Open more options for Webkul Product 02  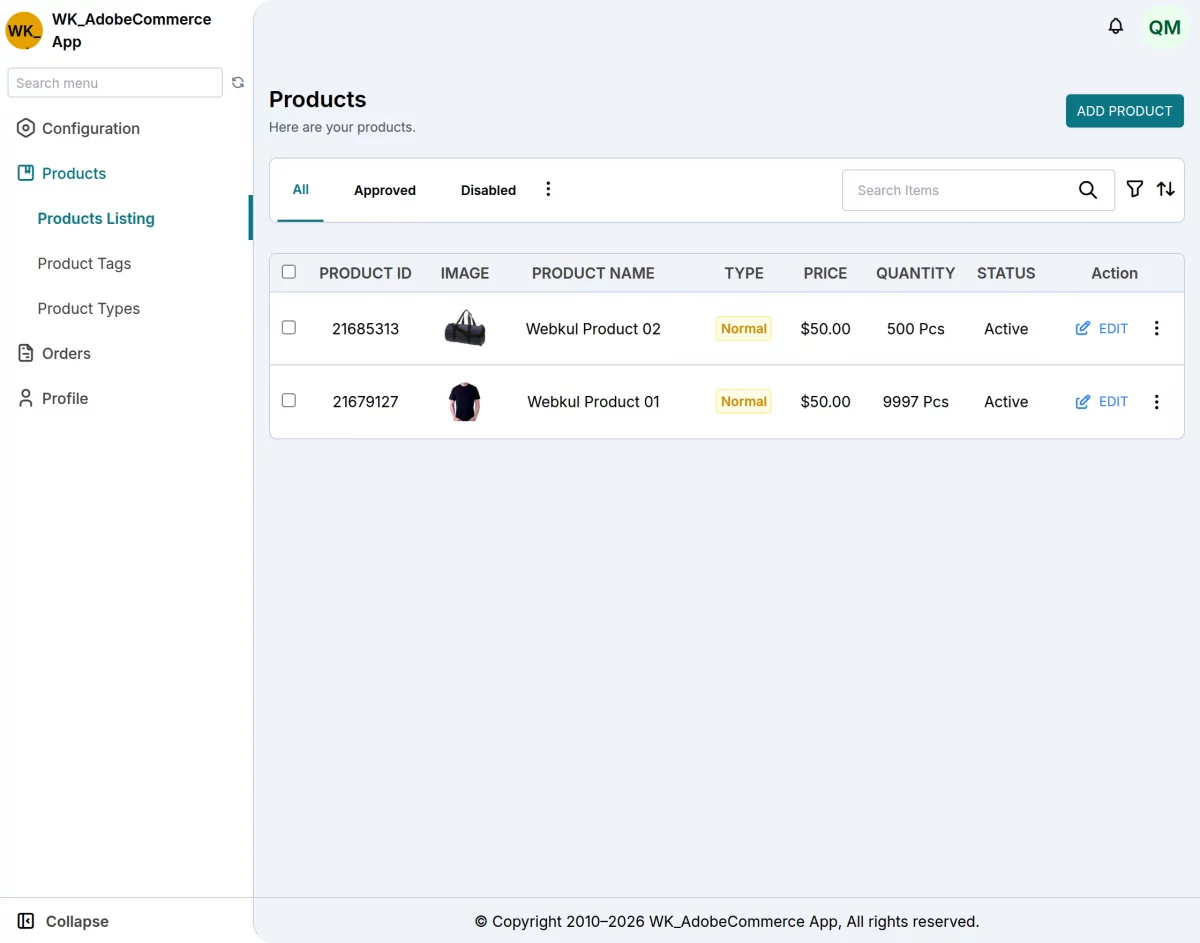1156,328
